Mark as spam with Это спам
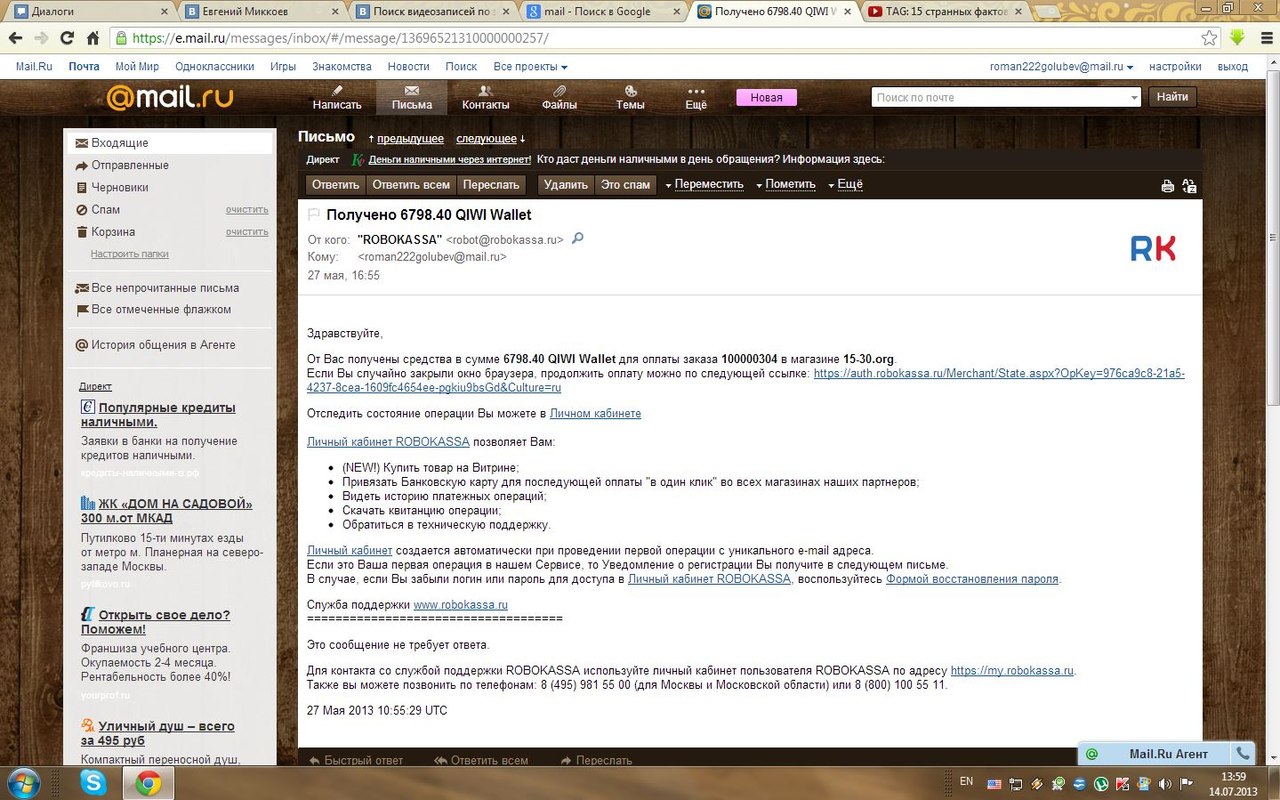This screenshot has width=1280, height=800. [625, 185]
